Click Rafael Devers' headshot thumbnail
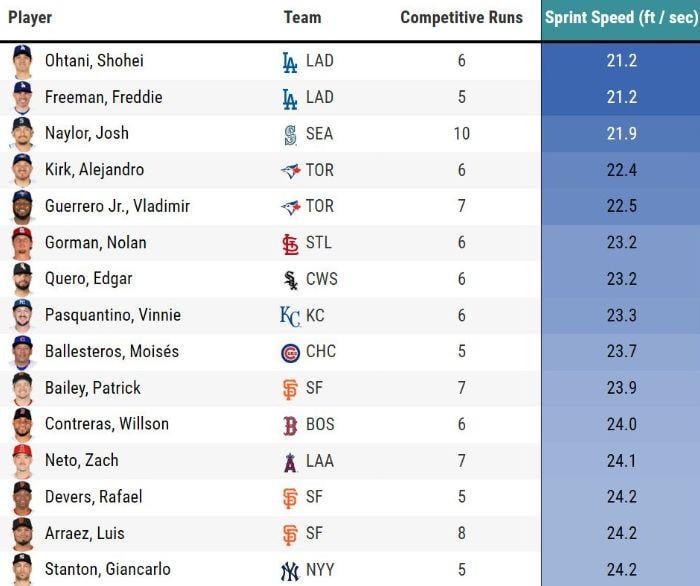The height and width of the screenshot is (586, 700). pos(22,497)
